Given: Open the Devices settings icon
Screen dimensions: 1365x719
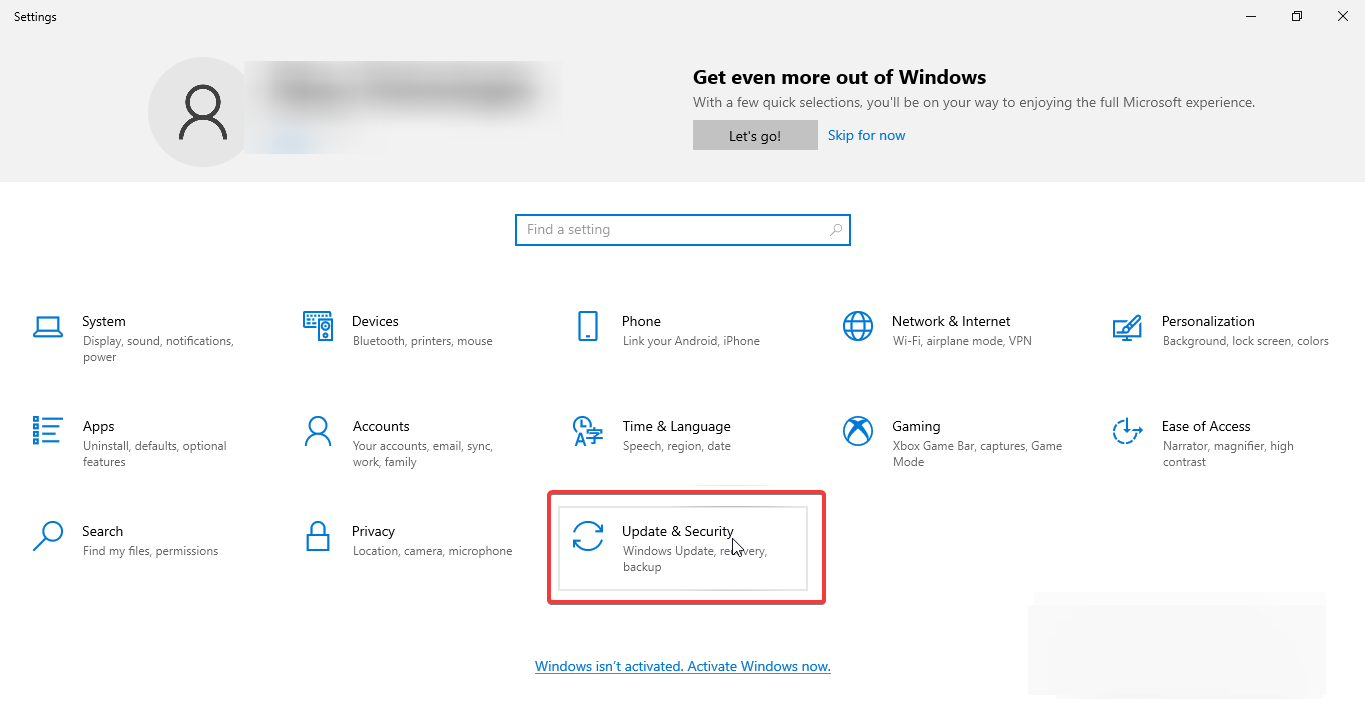Looking at the screenshot, I should click(x=318, y=327).
